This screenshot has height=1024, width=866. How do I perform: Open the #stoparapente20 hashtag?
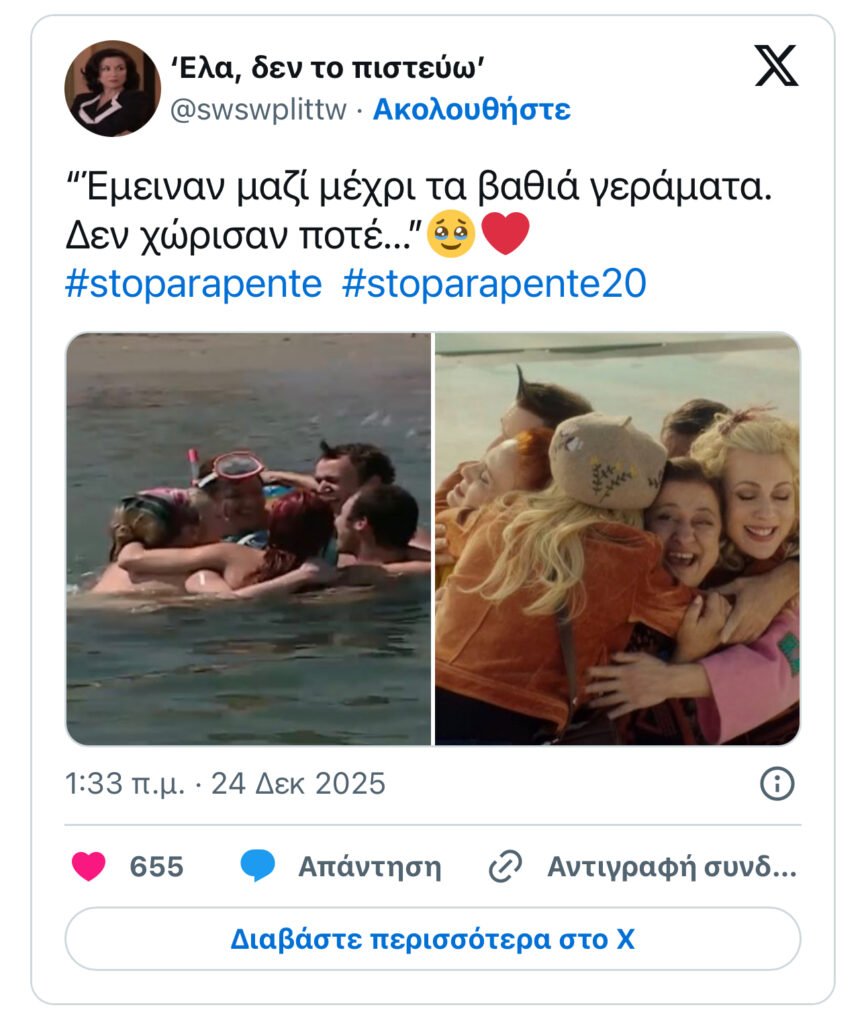(494, 283)
